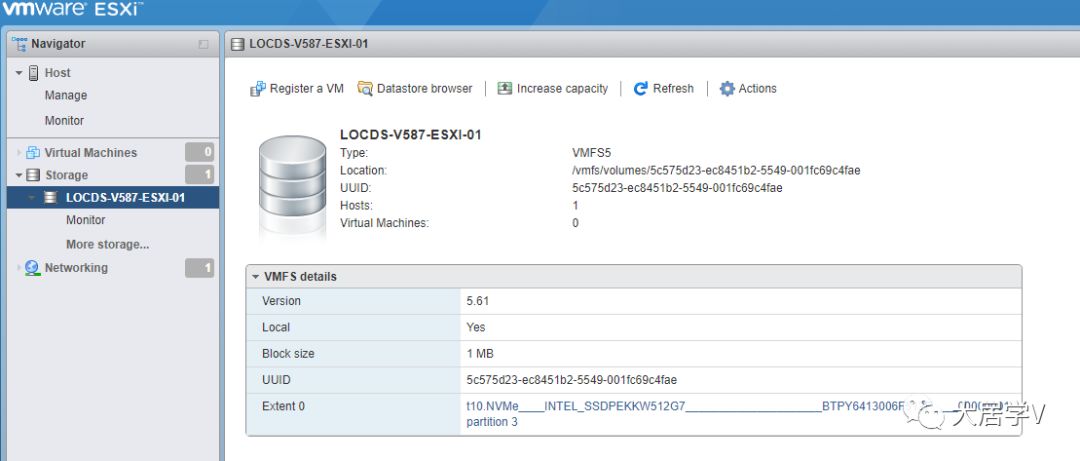Expand the Virtual Machines tree node
1080x461 pixels.
coord(19,153)
